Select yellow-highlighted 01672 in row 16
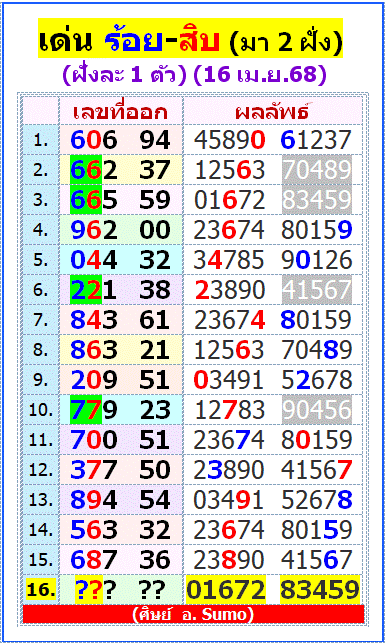The height and width of the screenshot is (643, 385). pyautogui.click(x=226, y=590)
